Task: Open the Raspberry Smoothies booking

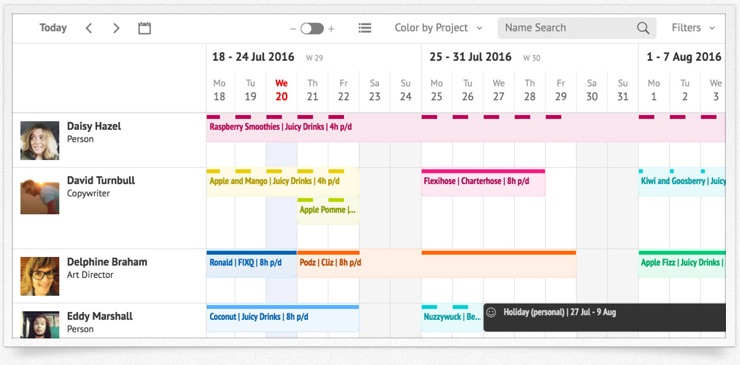Action: (466, 127)
